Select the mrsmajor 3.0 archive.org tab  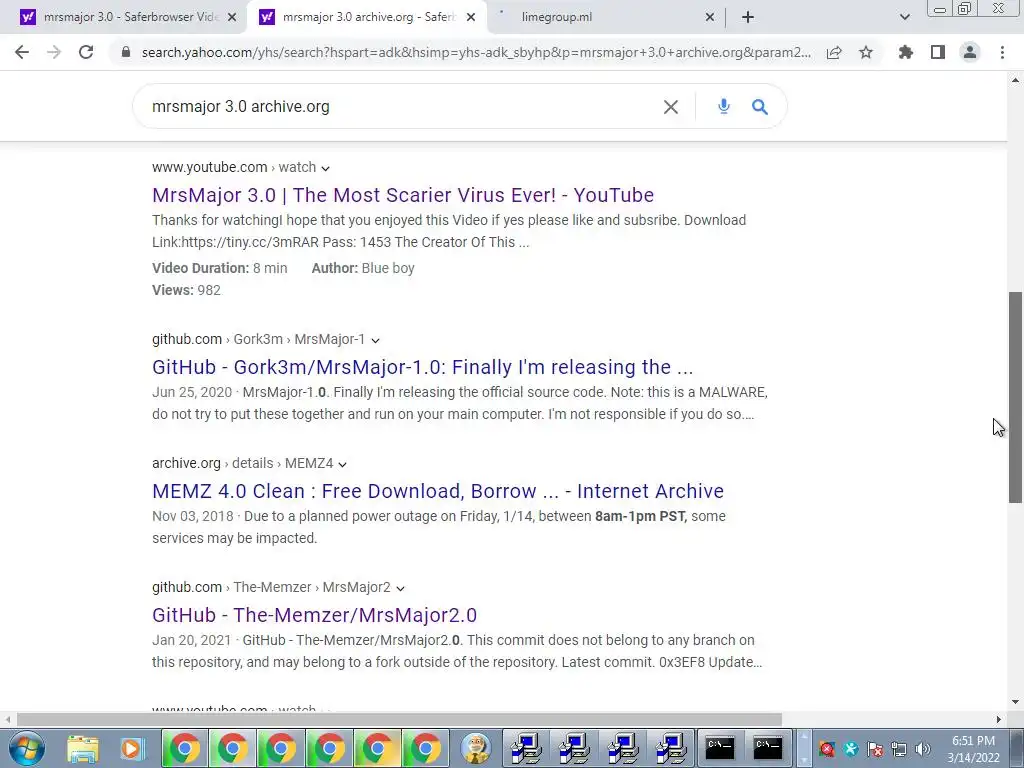pos(366,17)
